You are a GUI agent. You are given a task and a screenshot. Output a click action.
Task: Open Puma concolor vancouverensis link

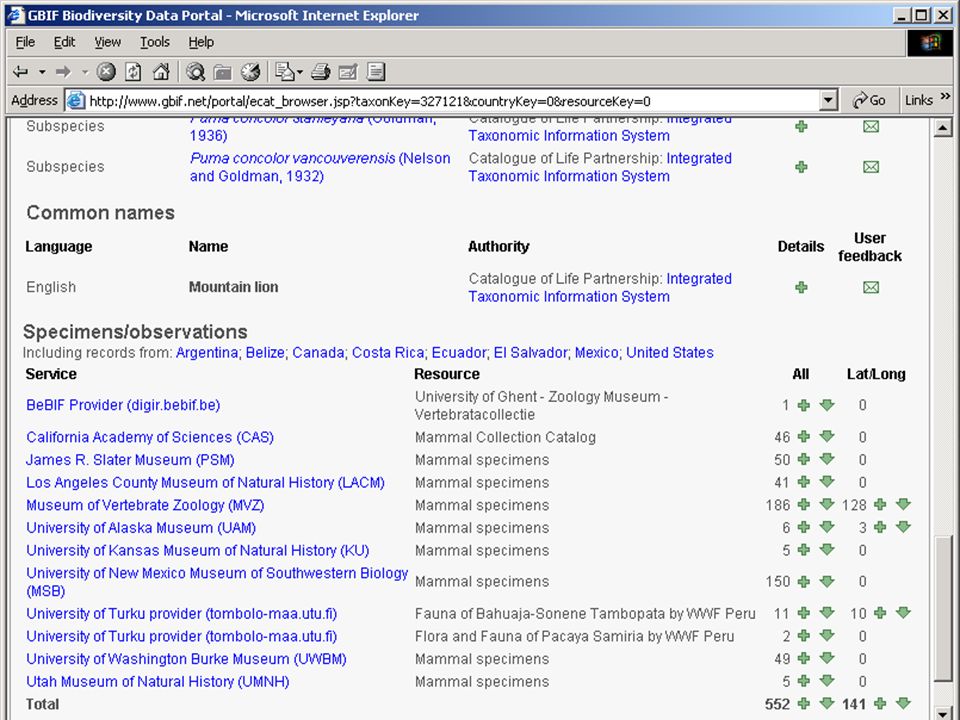coord(320,167)
